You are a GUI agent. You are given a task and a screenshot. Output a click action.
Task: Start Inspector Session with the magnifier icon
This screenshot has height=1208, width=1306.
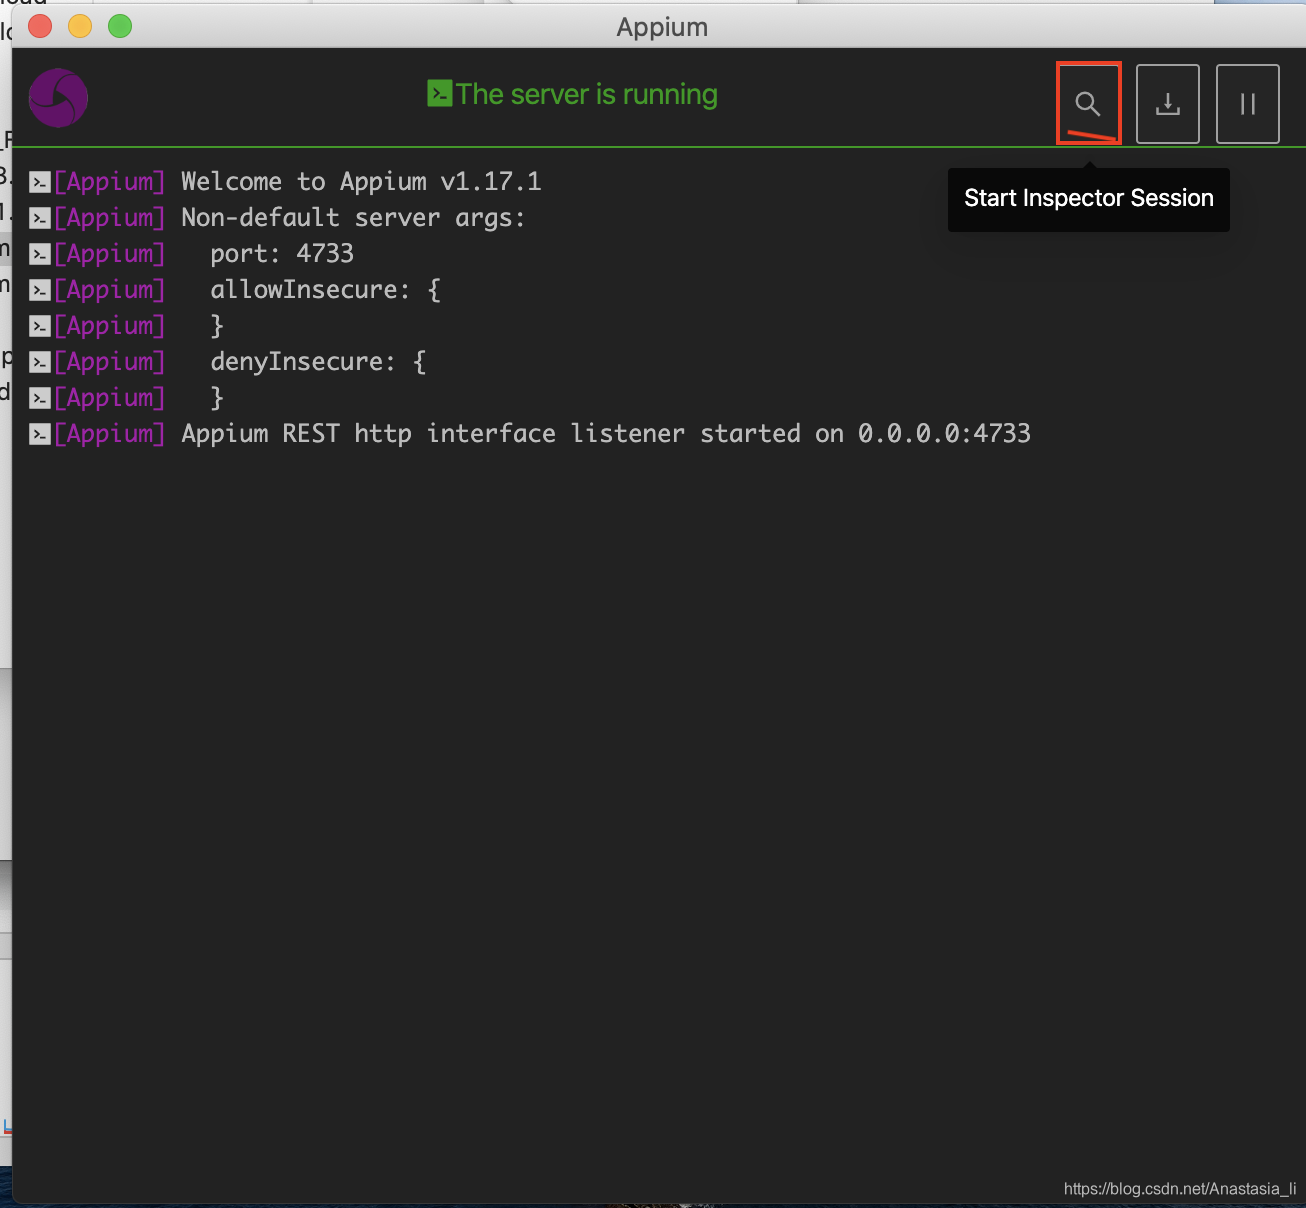1088,104
